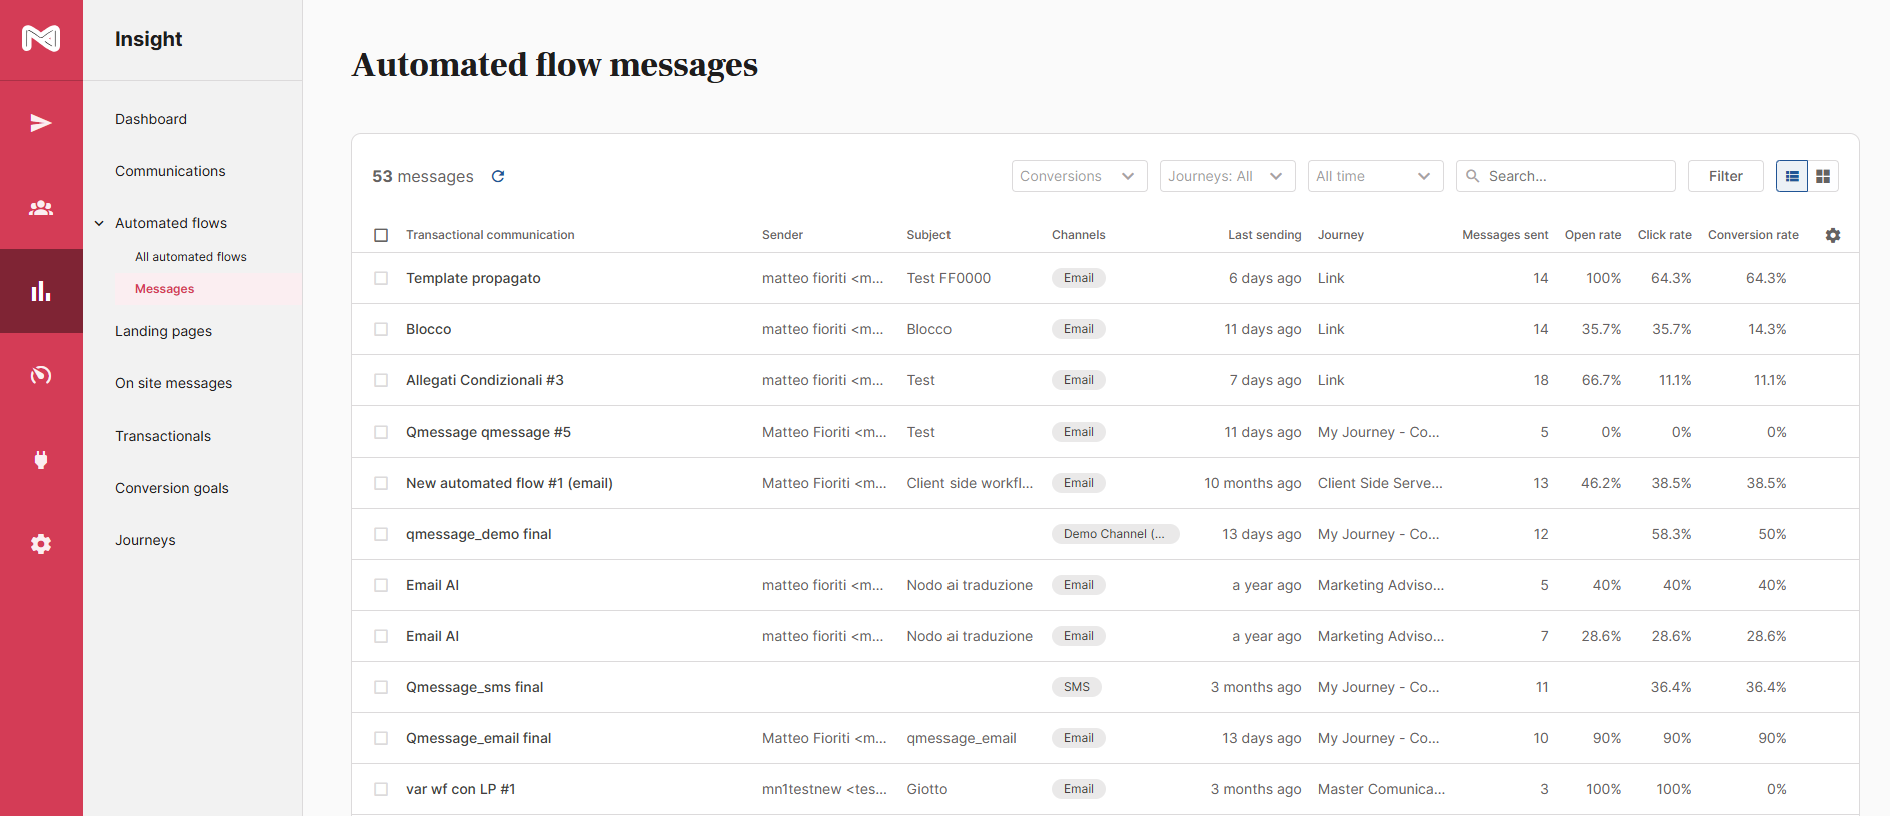Viewport: 1890px width, 816px height.
Task: Go to Landing pages in the menu
Action: [163, 331]
